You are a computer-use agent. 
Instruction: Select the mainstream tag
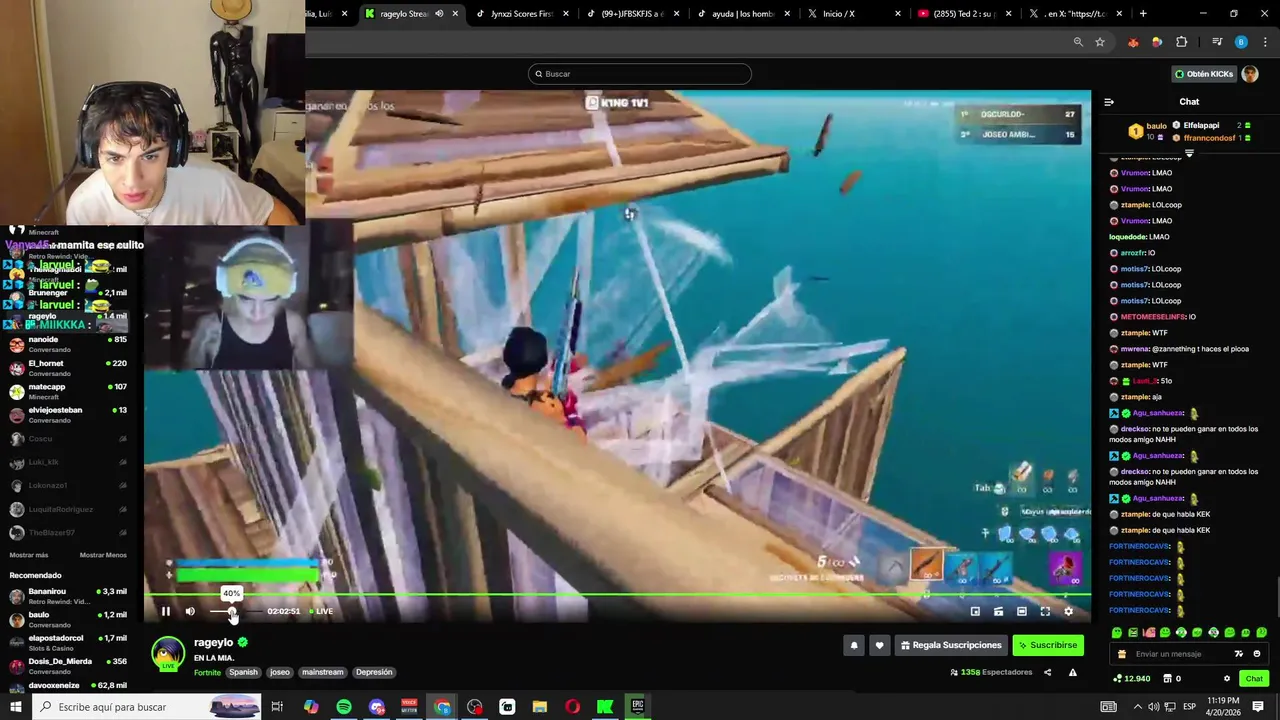coord(322,673)
